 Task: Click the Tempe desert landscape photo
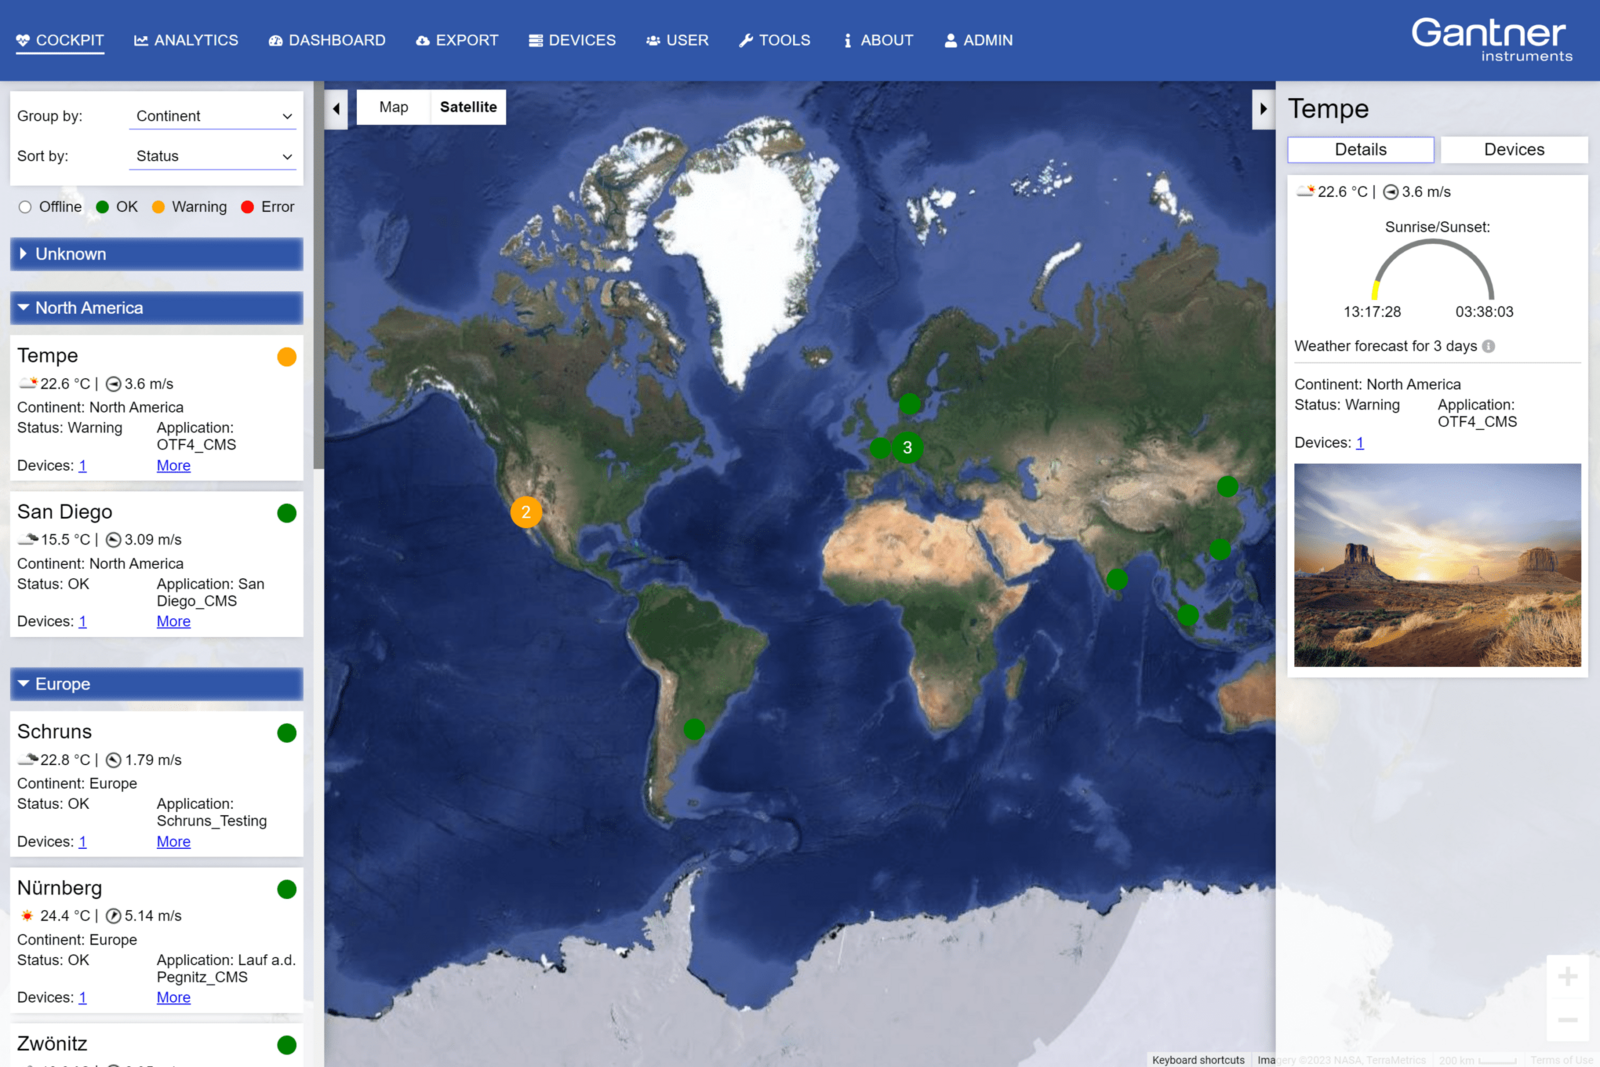click(x=1437, y=565)
